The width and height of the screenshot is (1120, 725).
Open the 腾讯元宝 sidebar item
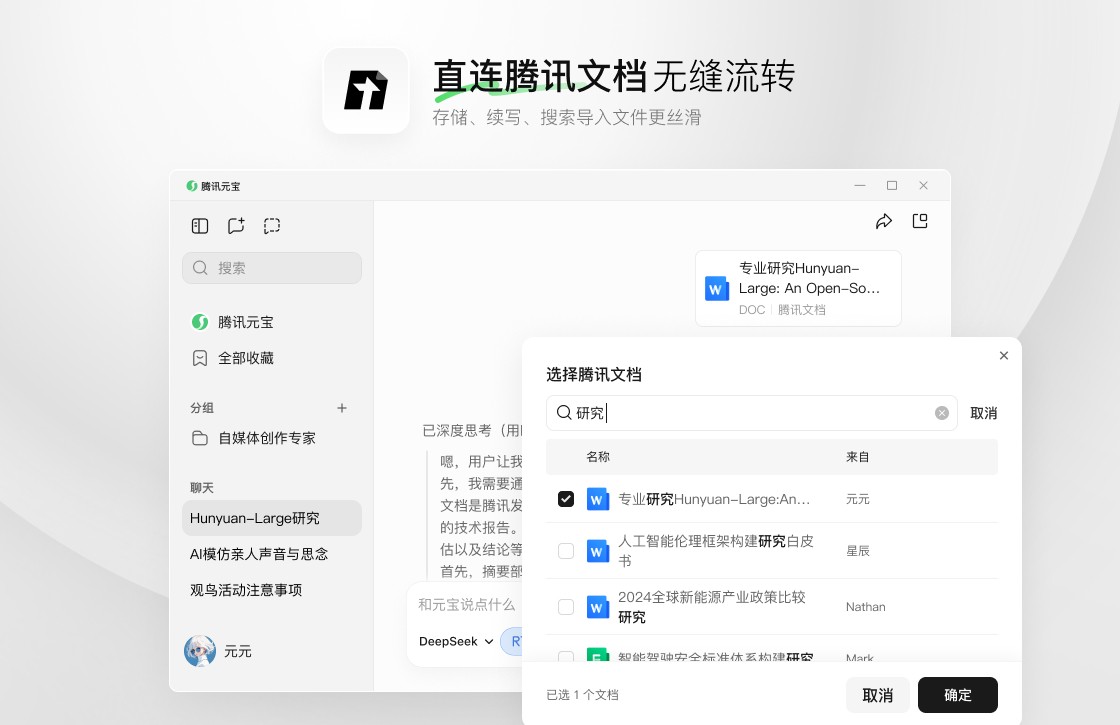click(245, 322)
